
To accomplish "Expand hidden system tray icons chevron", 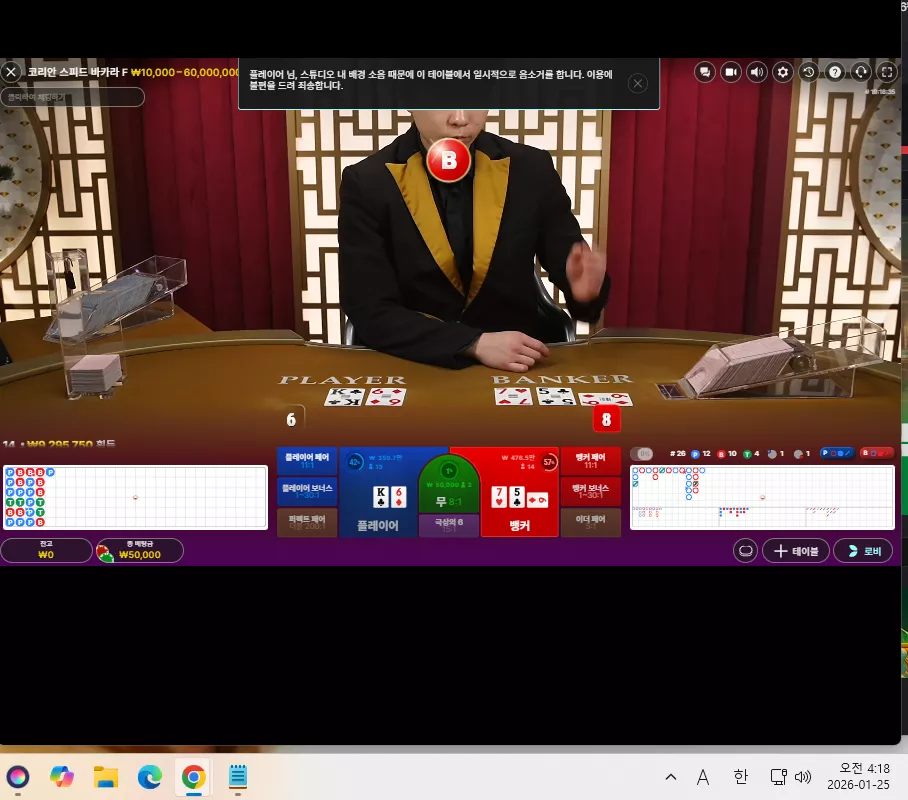I will point(671,777).
